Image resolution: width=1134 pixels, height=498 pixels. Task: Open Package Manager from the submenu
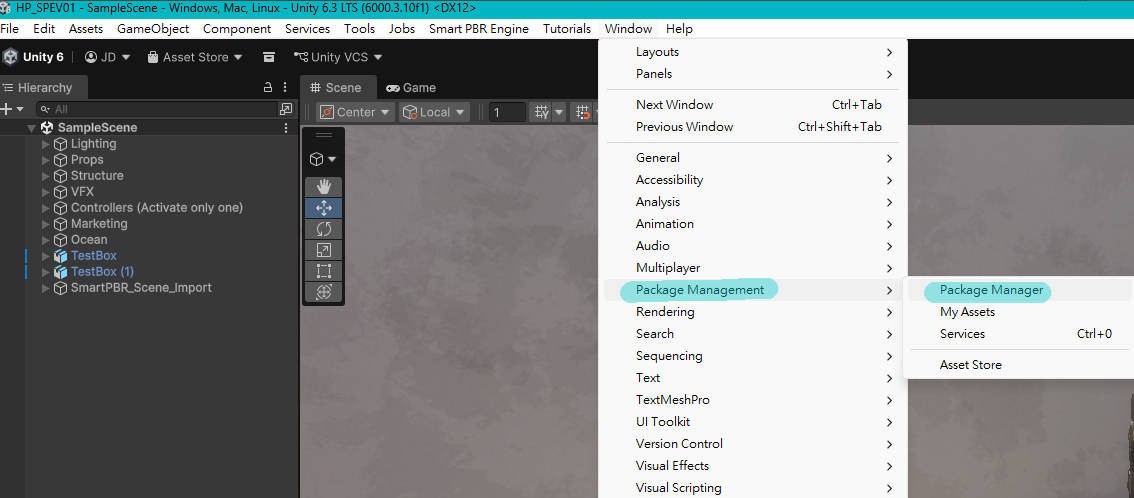(x=1018, y=290)
